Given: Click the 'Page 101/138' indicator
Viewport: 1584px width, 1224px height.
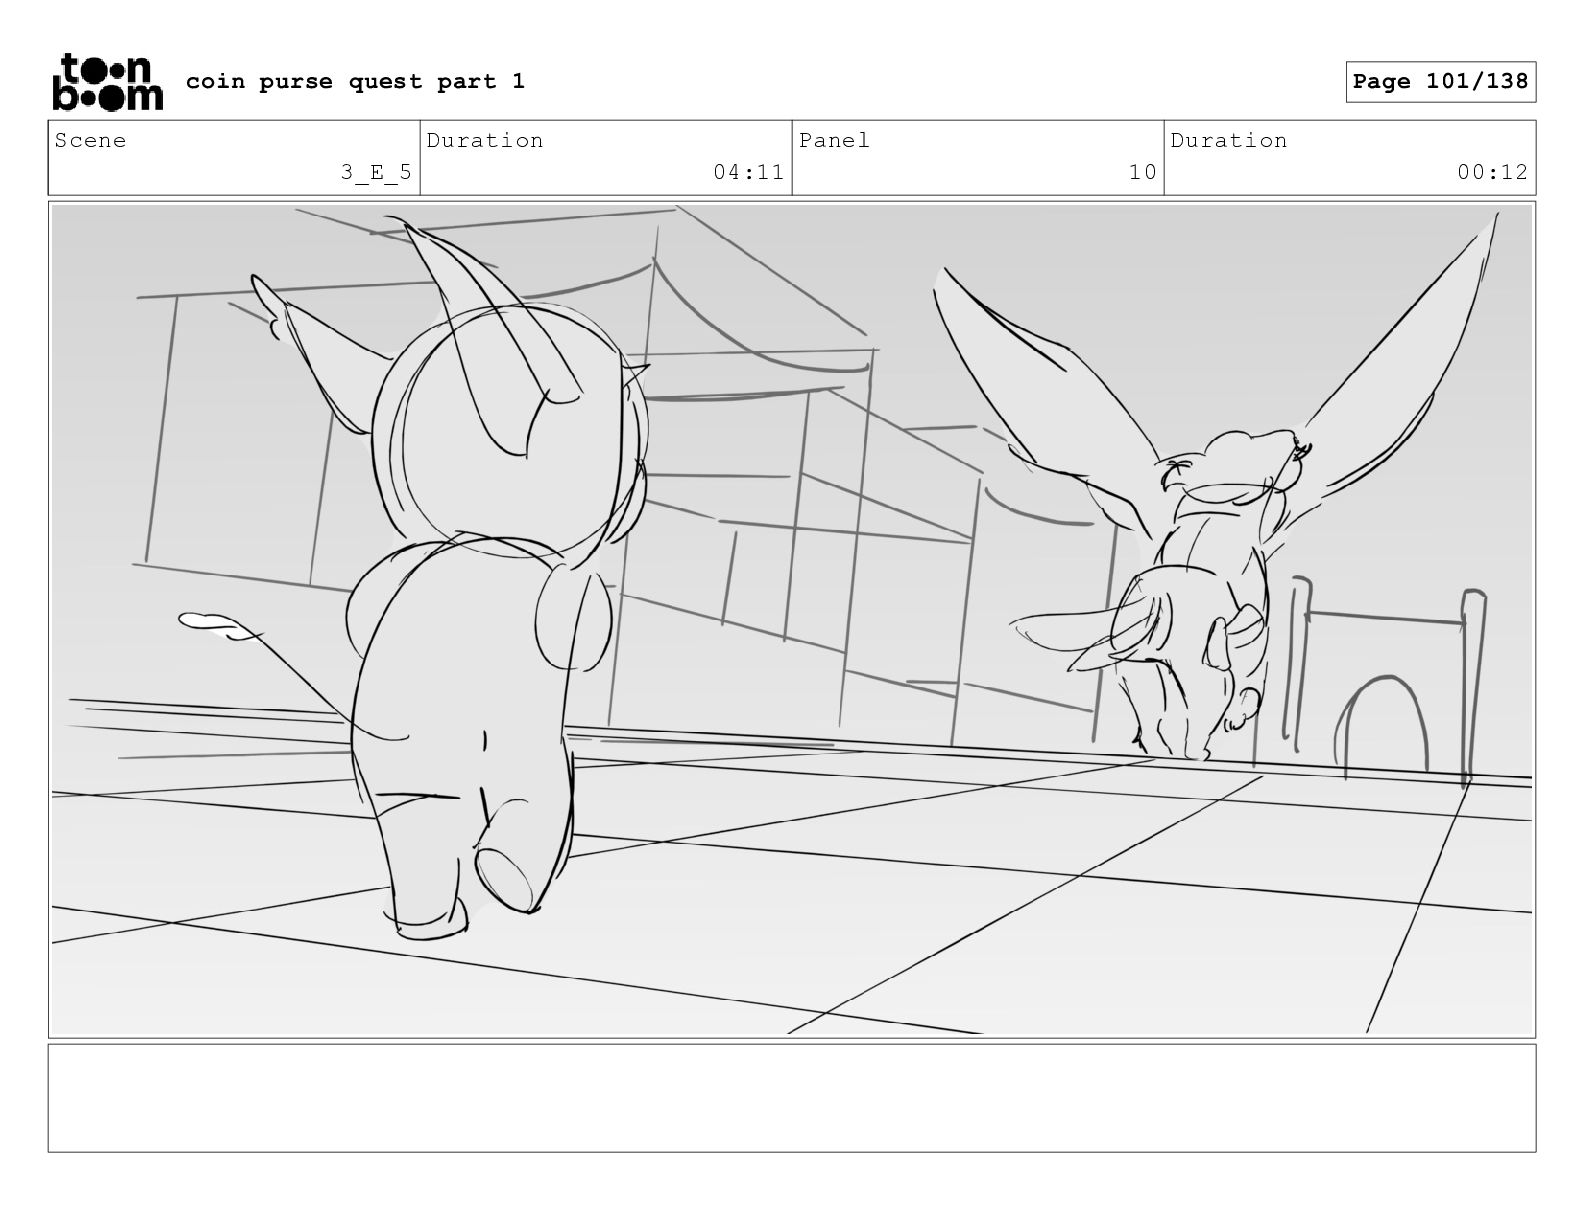Looking at the screenshot, I should click(1440, 81).
